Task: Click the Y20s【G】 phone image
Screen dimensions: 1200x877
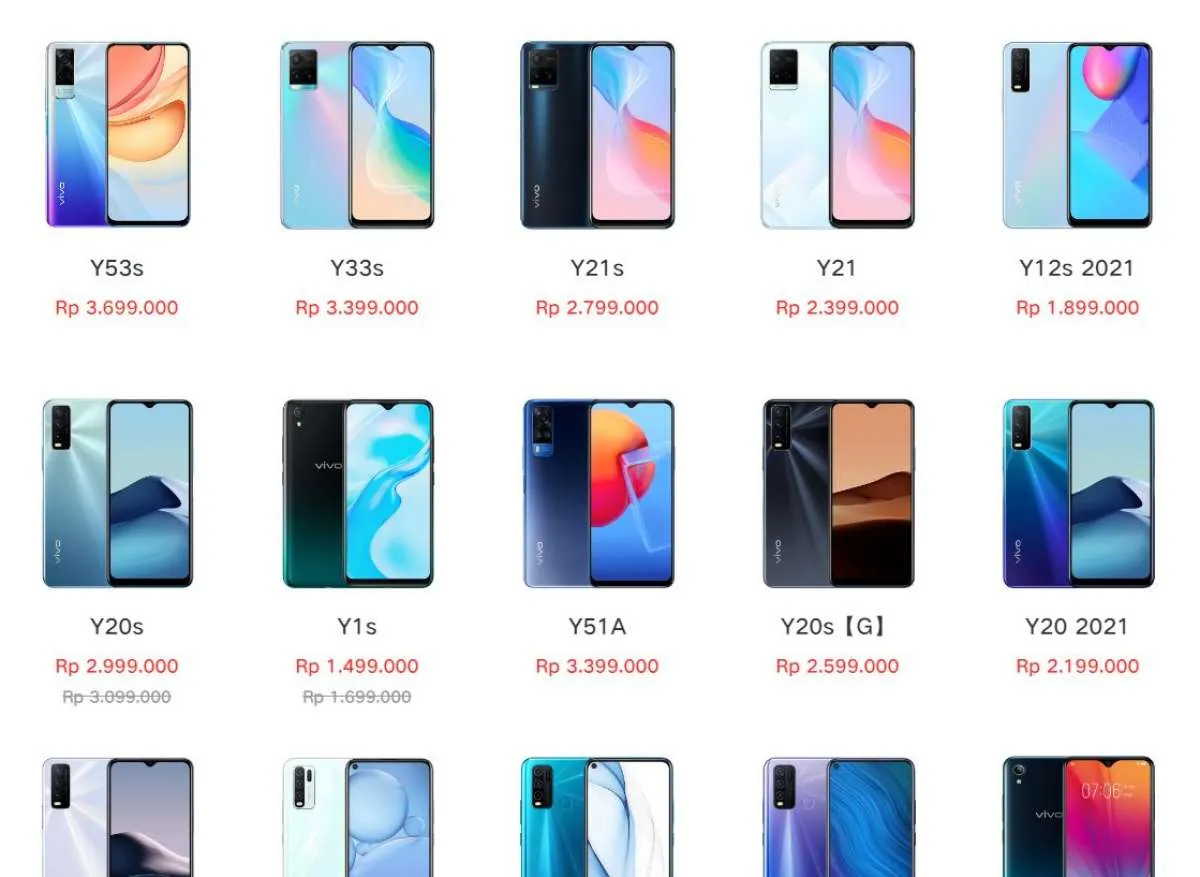Action: (837, 493)
